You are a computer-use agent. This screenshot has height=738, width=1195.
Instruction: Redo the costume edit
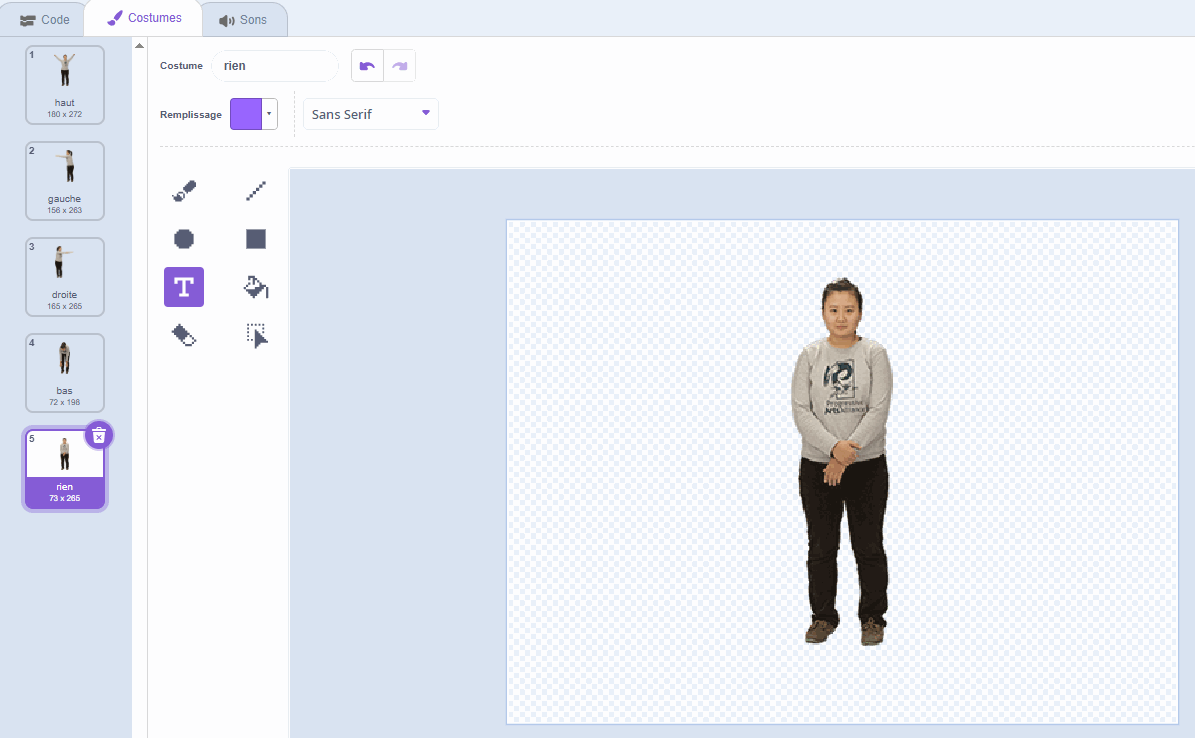399,66
